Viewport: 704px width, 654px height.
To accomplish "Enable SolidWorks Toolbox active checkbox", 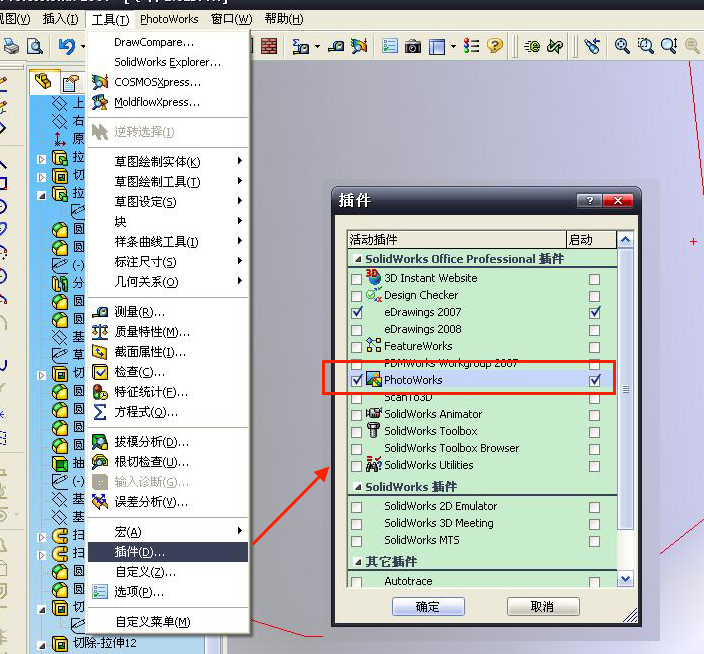I will 356,432.
